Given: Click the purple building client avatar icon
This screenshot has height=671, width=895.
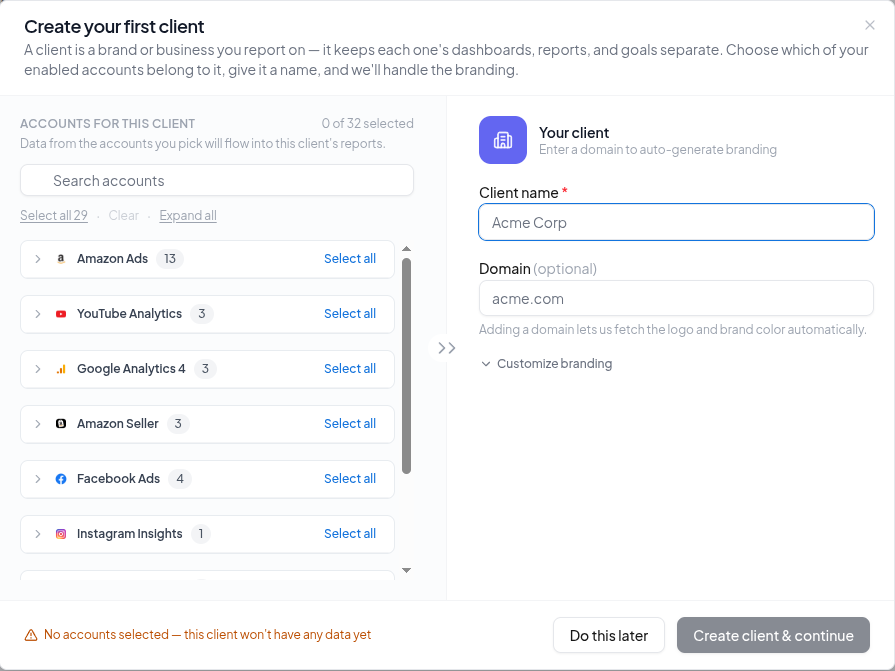Looking at the screenshot, I should pos(502,140).
